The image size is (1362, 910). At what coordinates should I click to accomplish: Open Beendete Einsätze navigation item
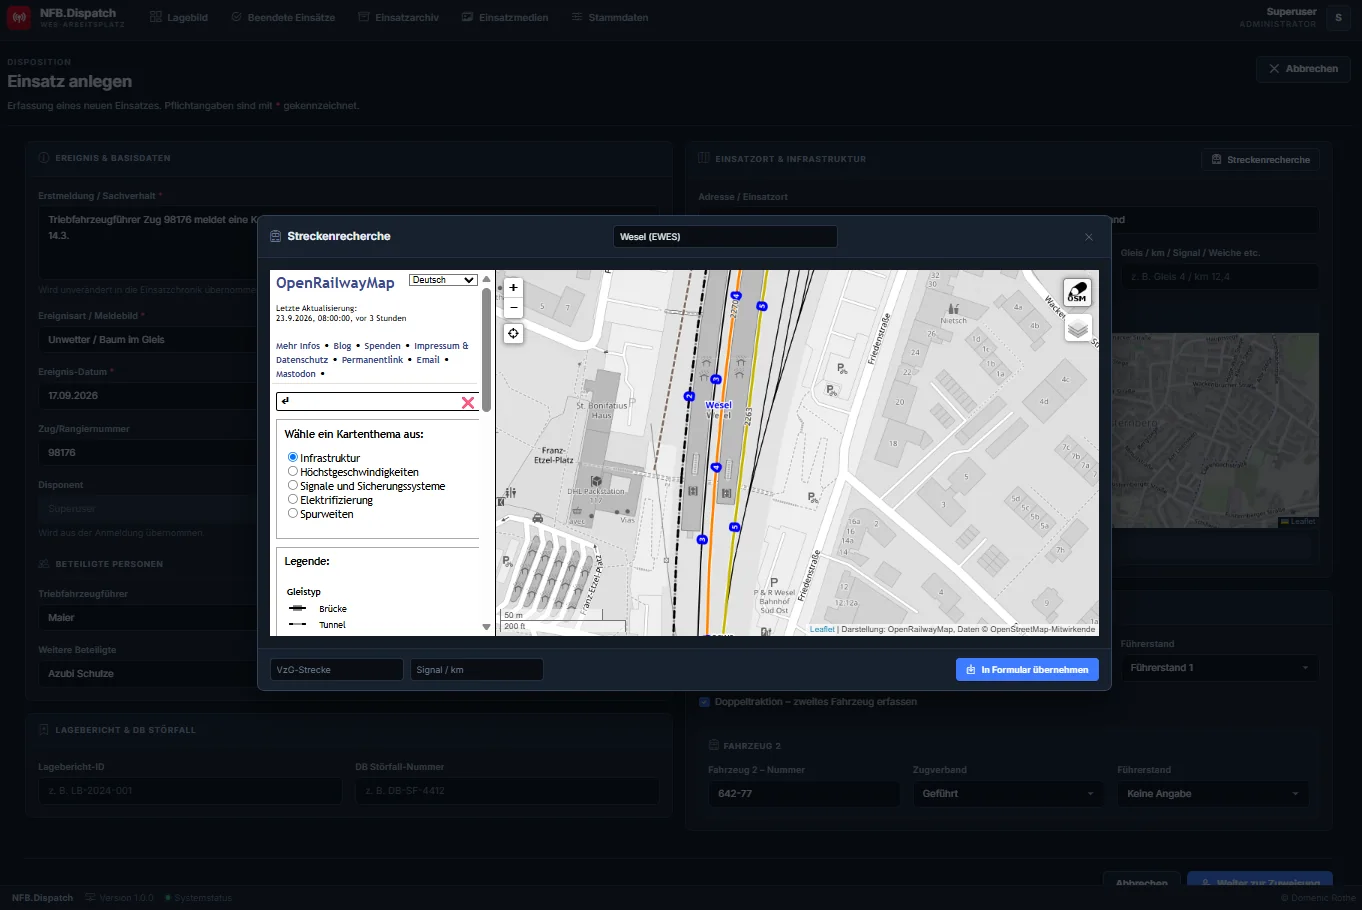click(x=283, y=18)
